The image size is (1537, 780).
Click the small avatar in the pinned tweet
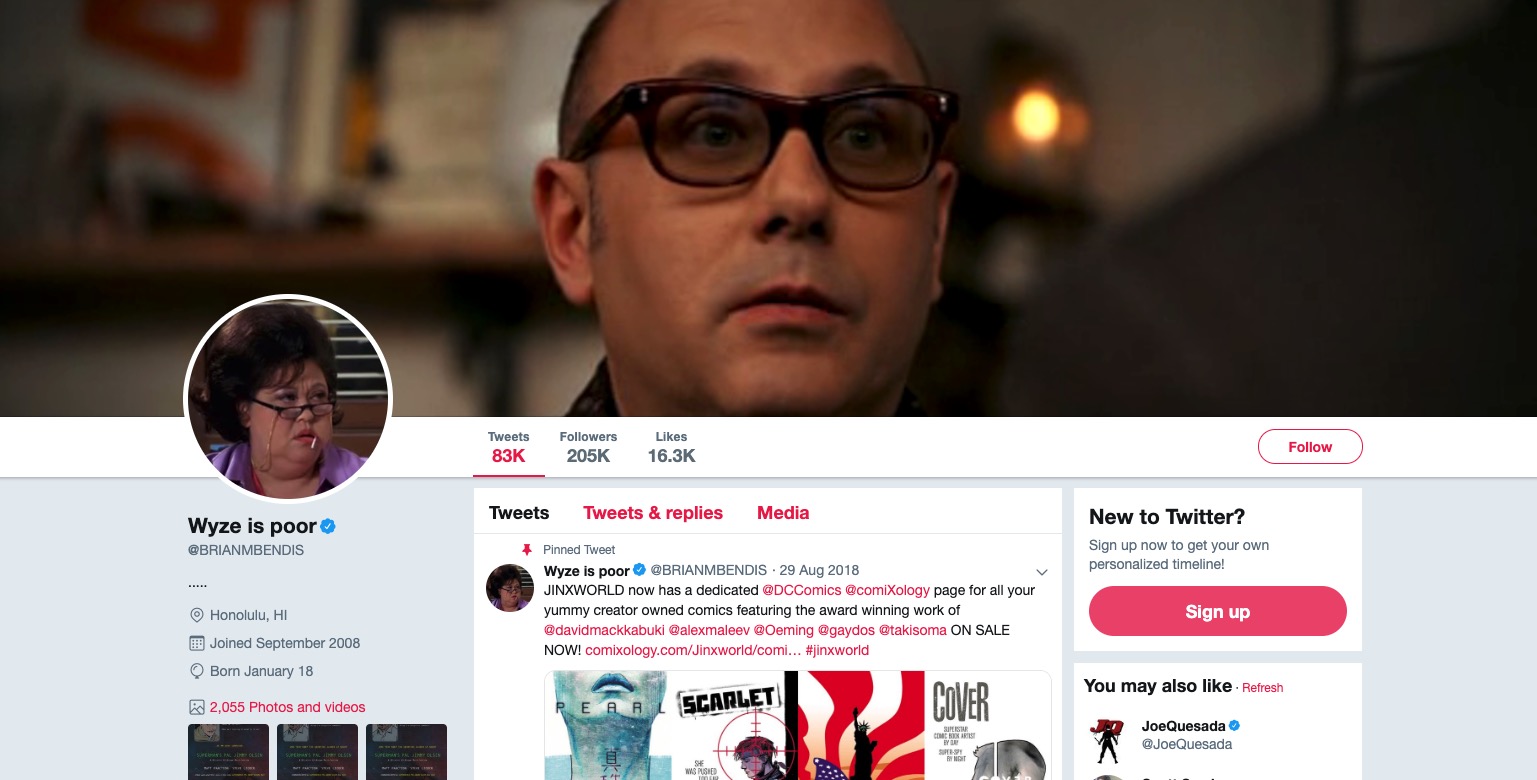(510, 587)
